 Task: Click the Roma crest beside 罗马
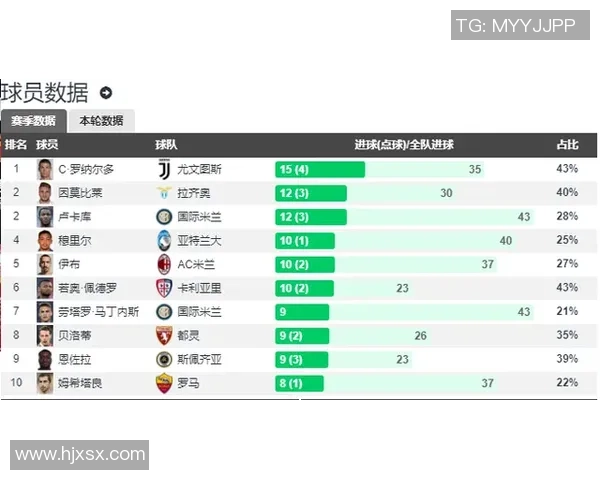[164, 383]
